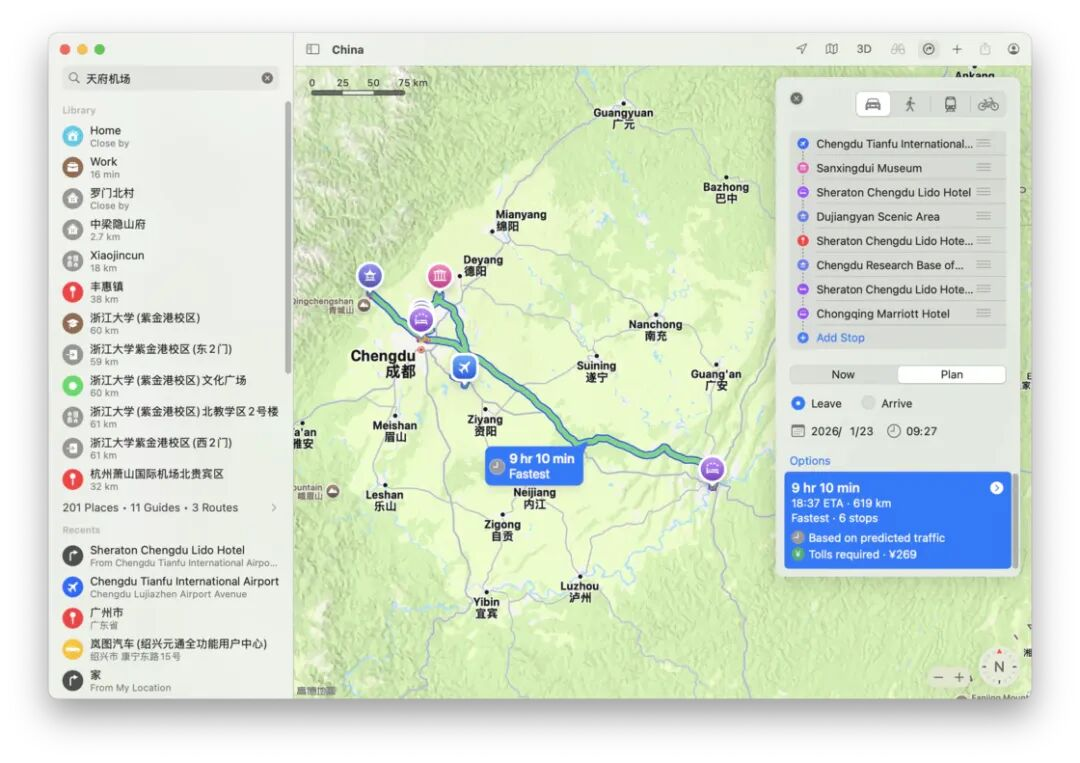Expand the 201 Places library chevron
The image size is (1080, 763).
(274, 508)
